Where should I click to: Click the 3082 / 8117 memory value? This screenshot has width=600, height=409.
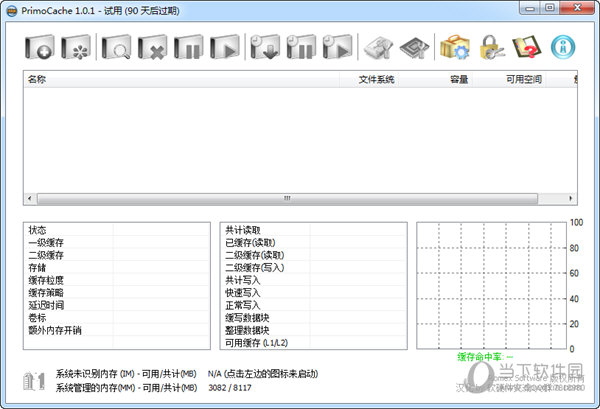(230, 388)
